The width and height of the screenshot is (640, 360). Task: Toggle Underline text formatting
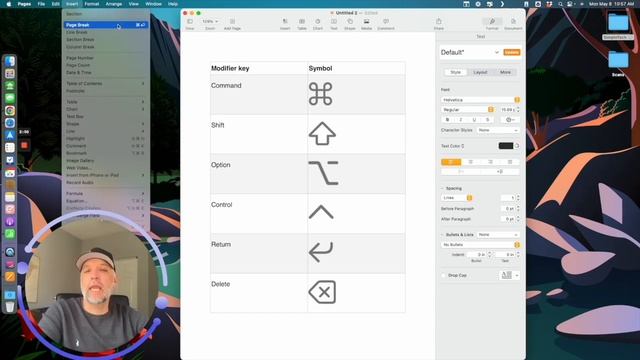[x=474, y=120]
